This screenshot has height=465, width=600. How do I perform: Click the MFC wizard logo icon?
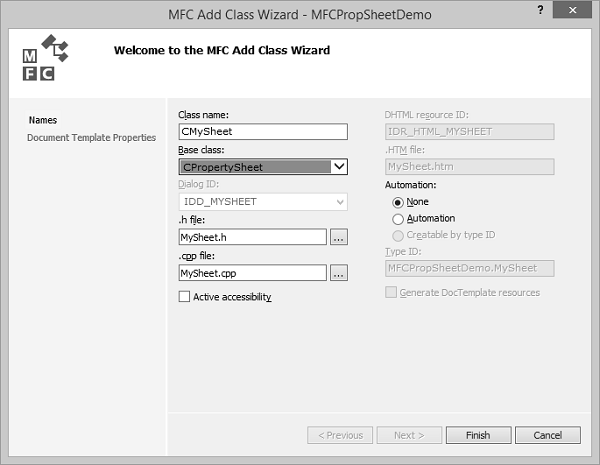coord(45,58)
